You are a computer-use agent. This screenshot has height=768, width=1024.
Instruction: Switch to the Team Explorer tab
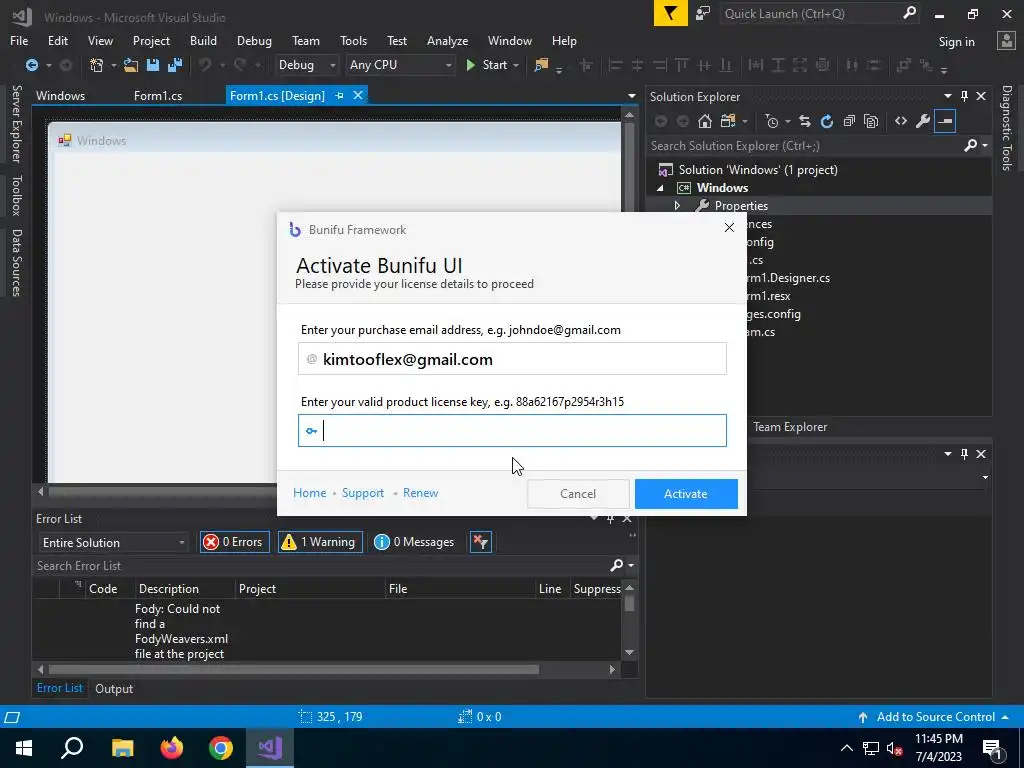(790, 427)
